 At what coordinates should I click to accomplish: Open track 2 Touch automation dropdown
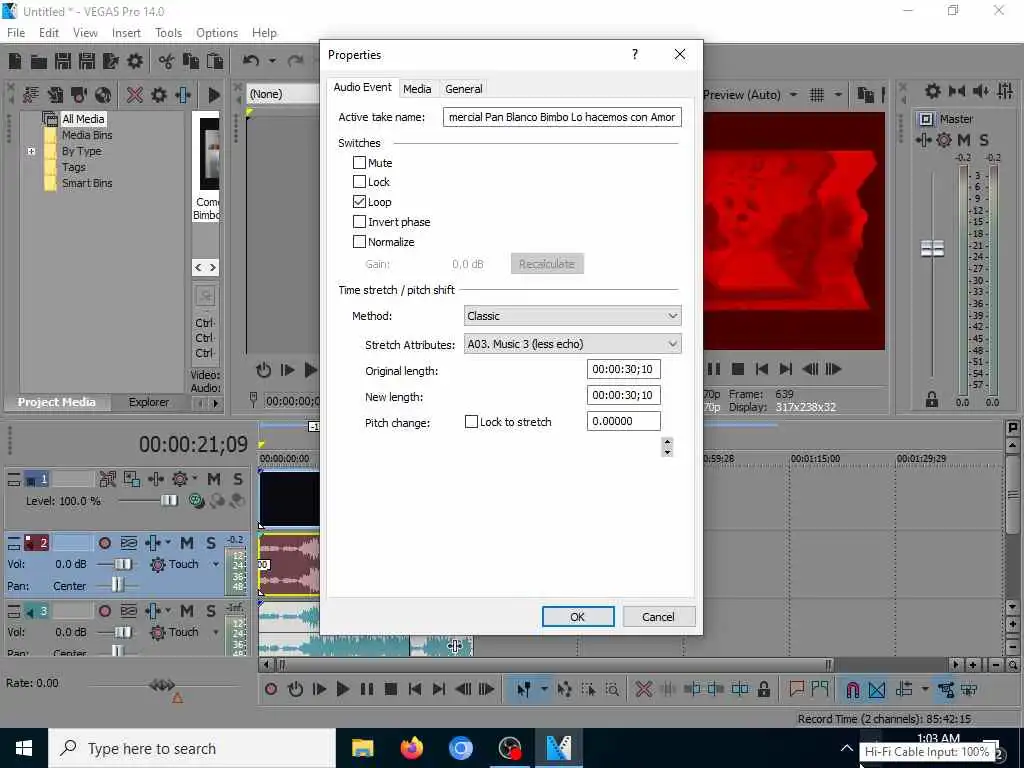216,564
